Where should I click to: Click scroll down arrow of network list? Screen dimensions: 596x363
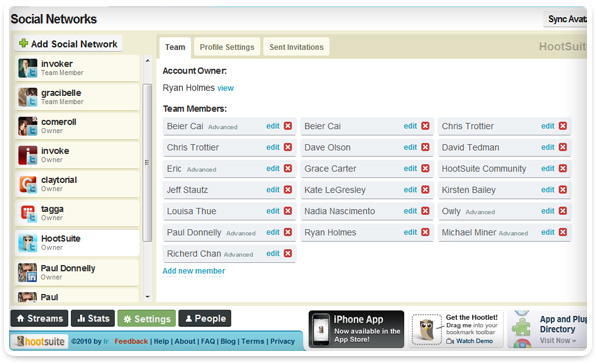(147, 297)
